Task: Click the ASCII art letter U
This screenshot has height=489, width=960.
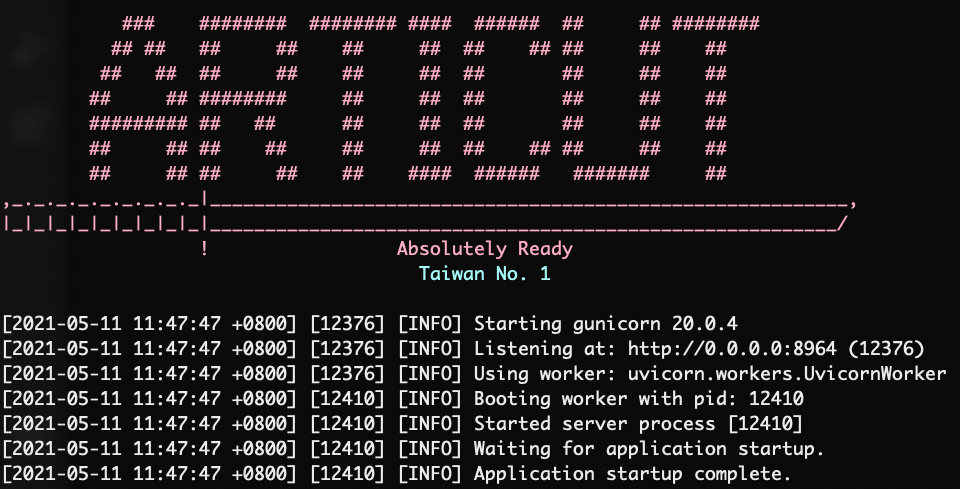Action: [611, 98]
